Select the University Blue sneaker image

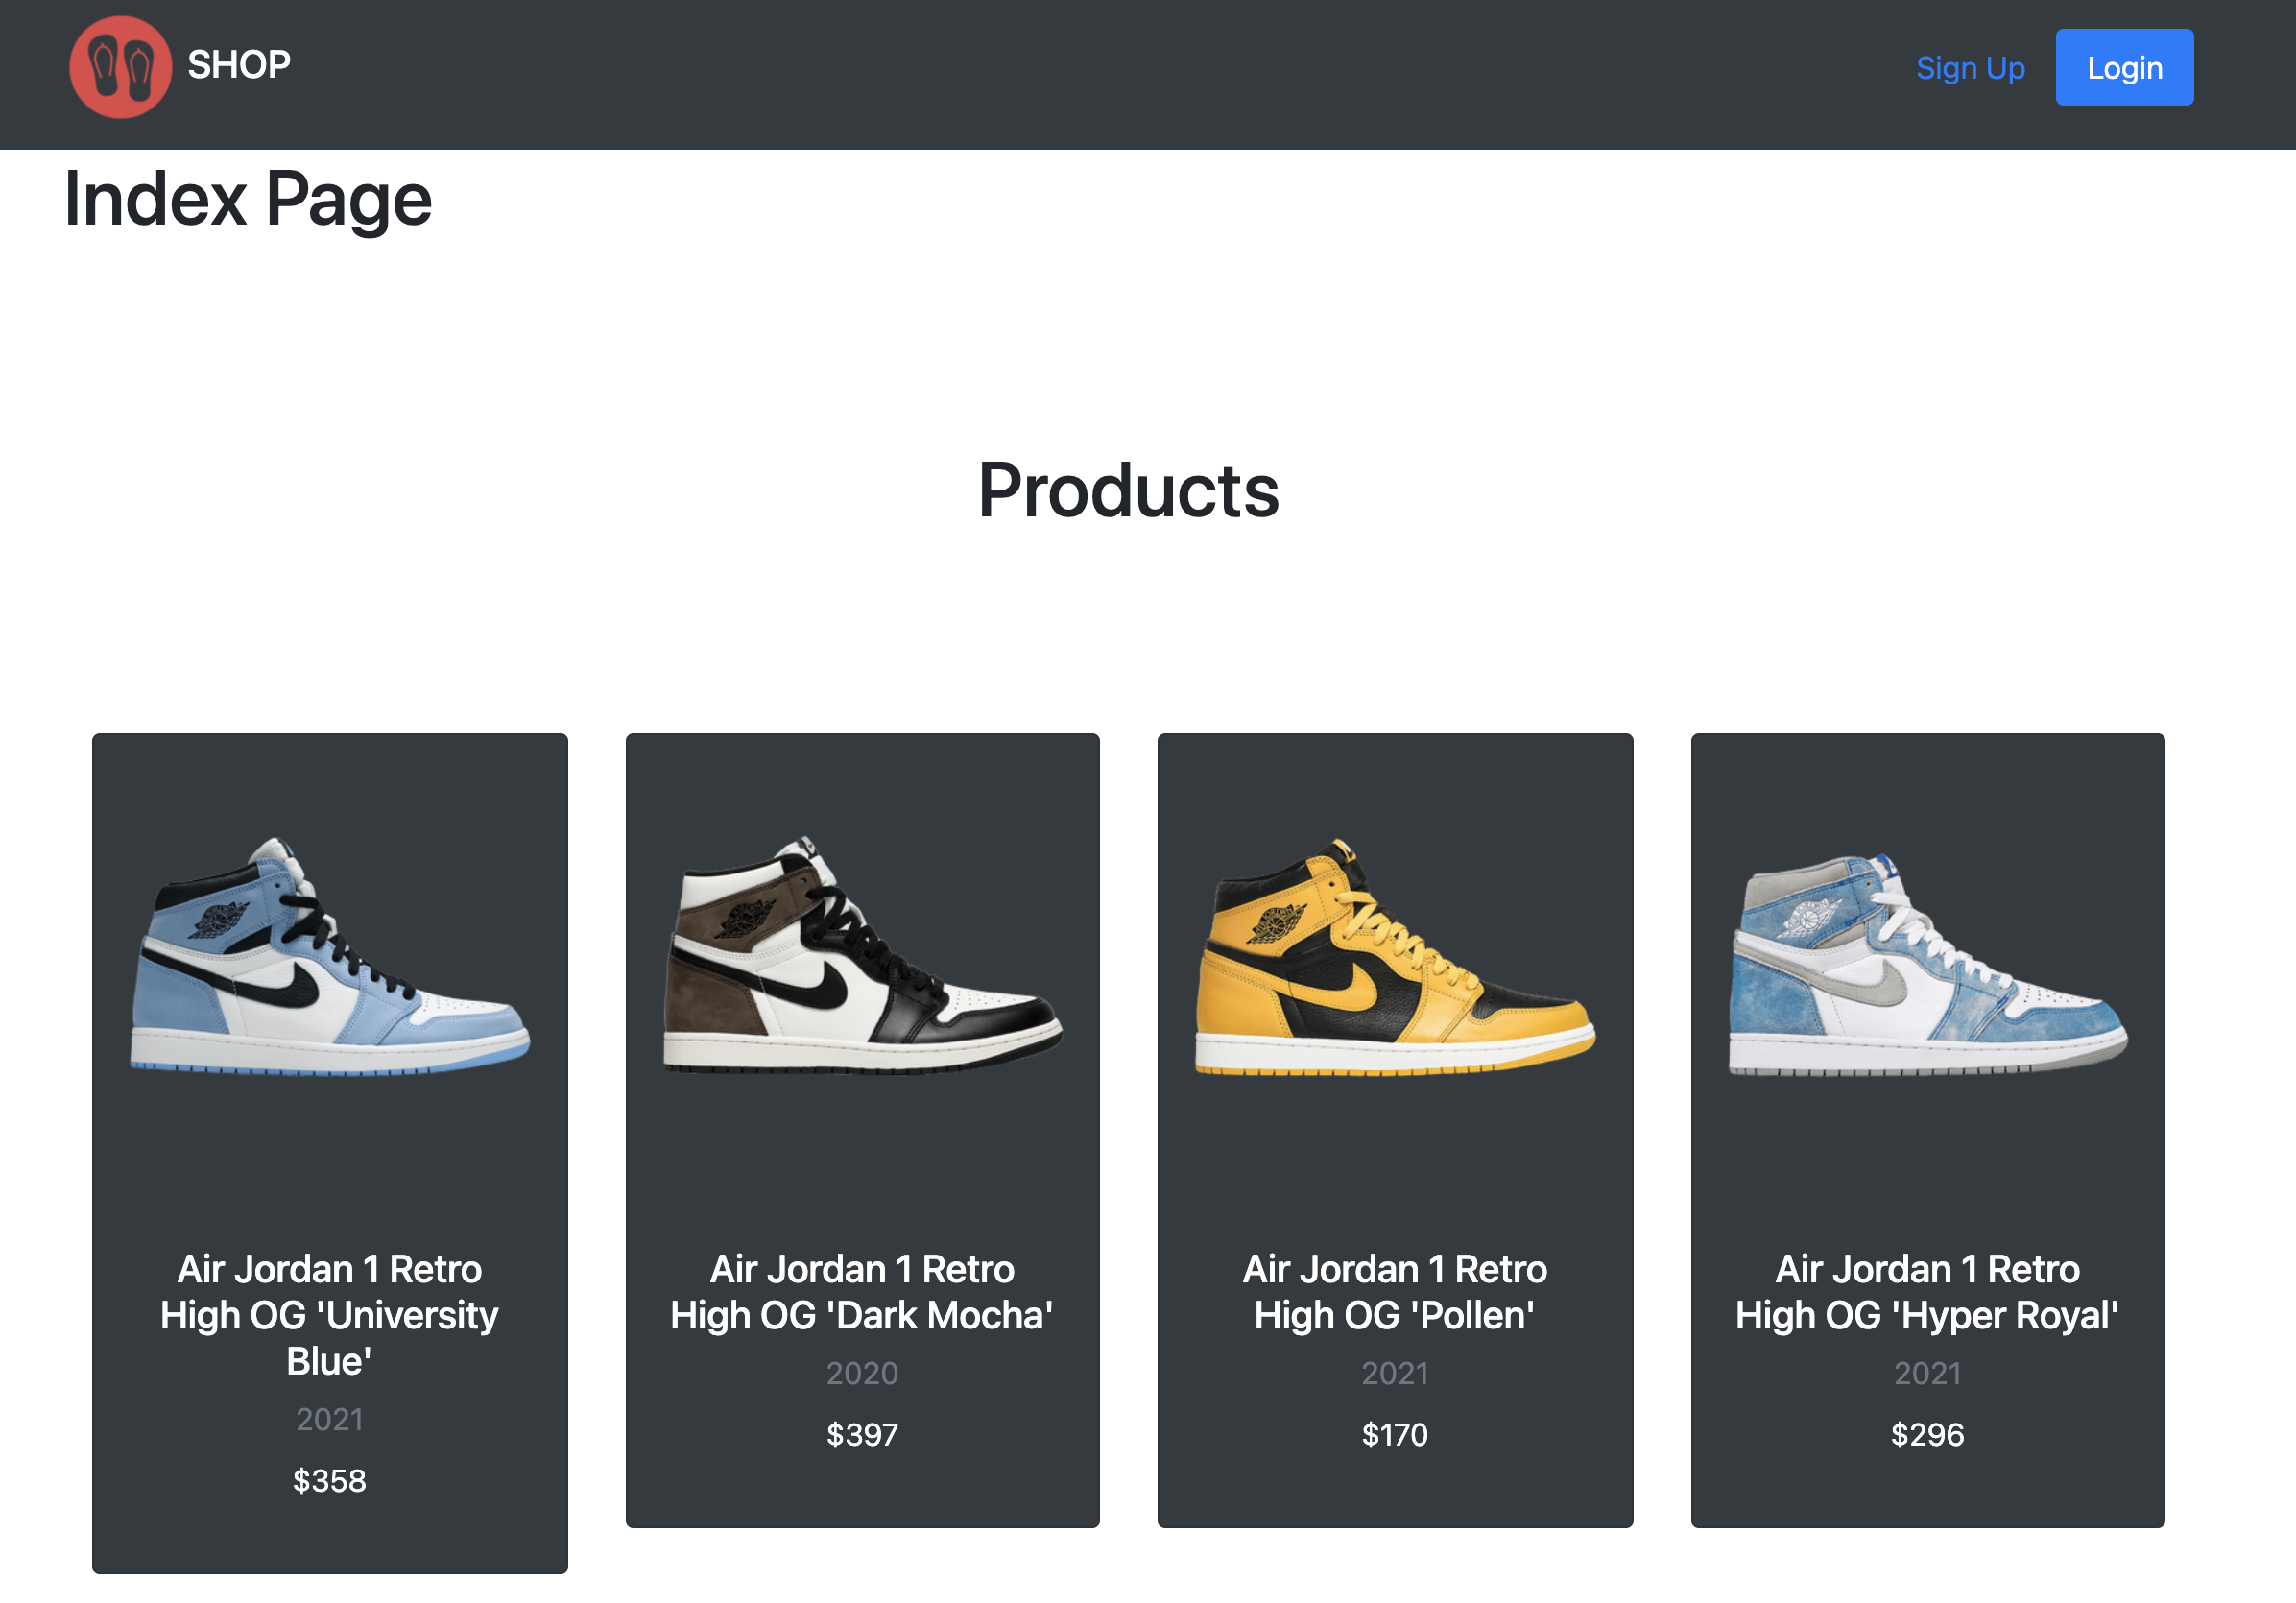coord(330,956)
